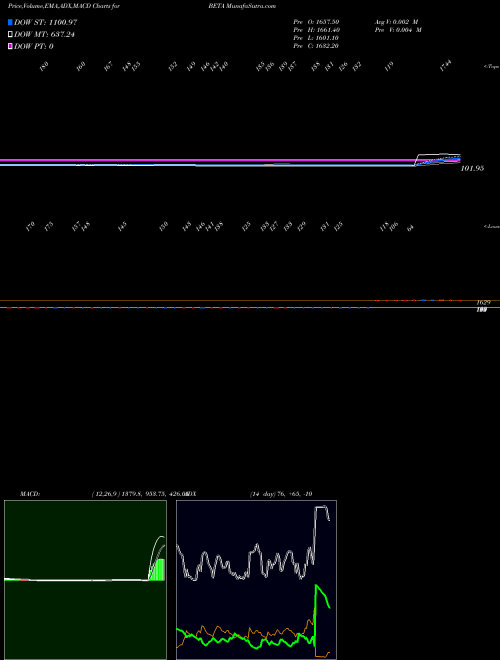Select the previous high 'H: 1661.40' value
Screen dimensions: 500x660
tap(324, 30)
